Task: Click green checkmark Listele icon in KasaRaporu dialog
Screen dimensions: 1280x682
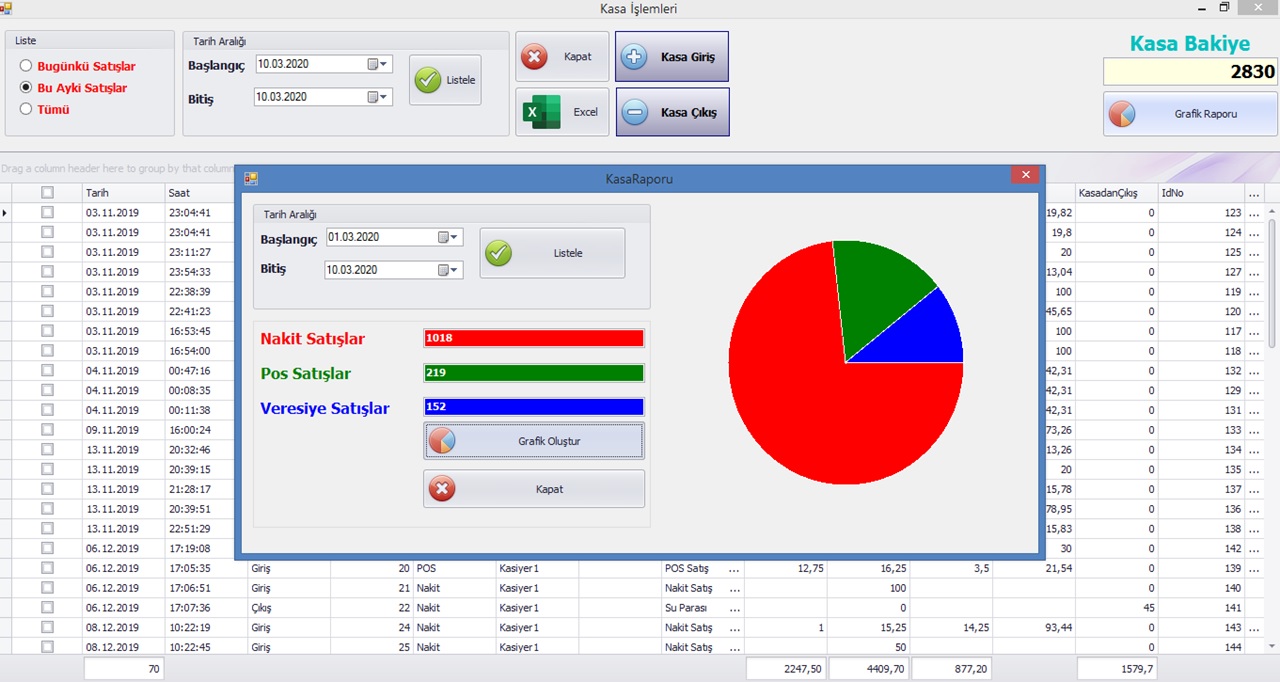Action: tap(499, 253)
